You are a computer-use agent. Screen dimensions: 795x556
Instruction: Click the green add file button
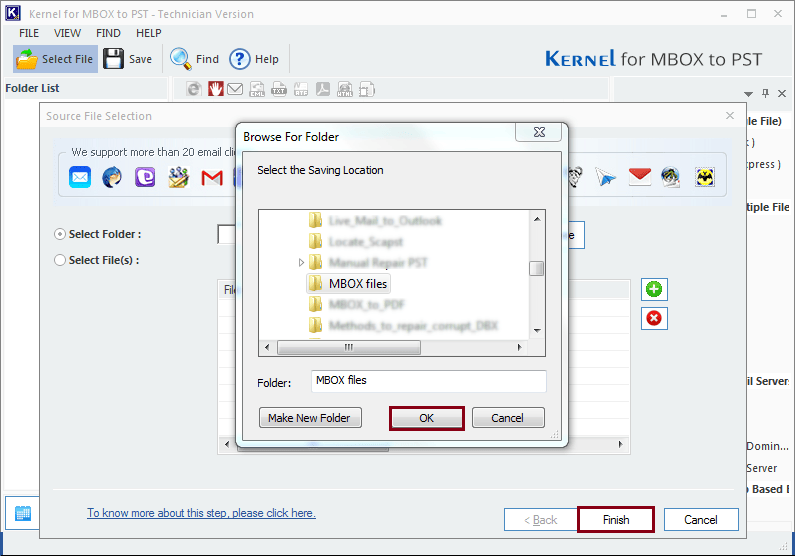pyautogui.click(x=654, y=289)
